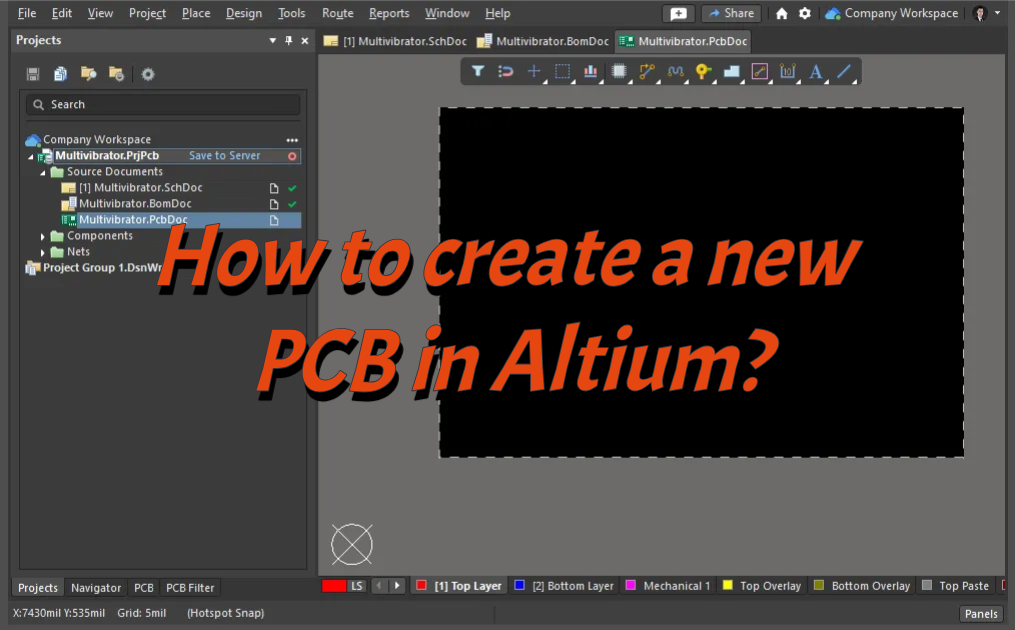Click the Save to Server link
The image size is (1015, 630).
[x=224, y=155]
